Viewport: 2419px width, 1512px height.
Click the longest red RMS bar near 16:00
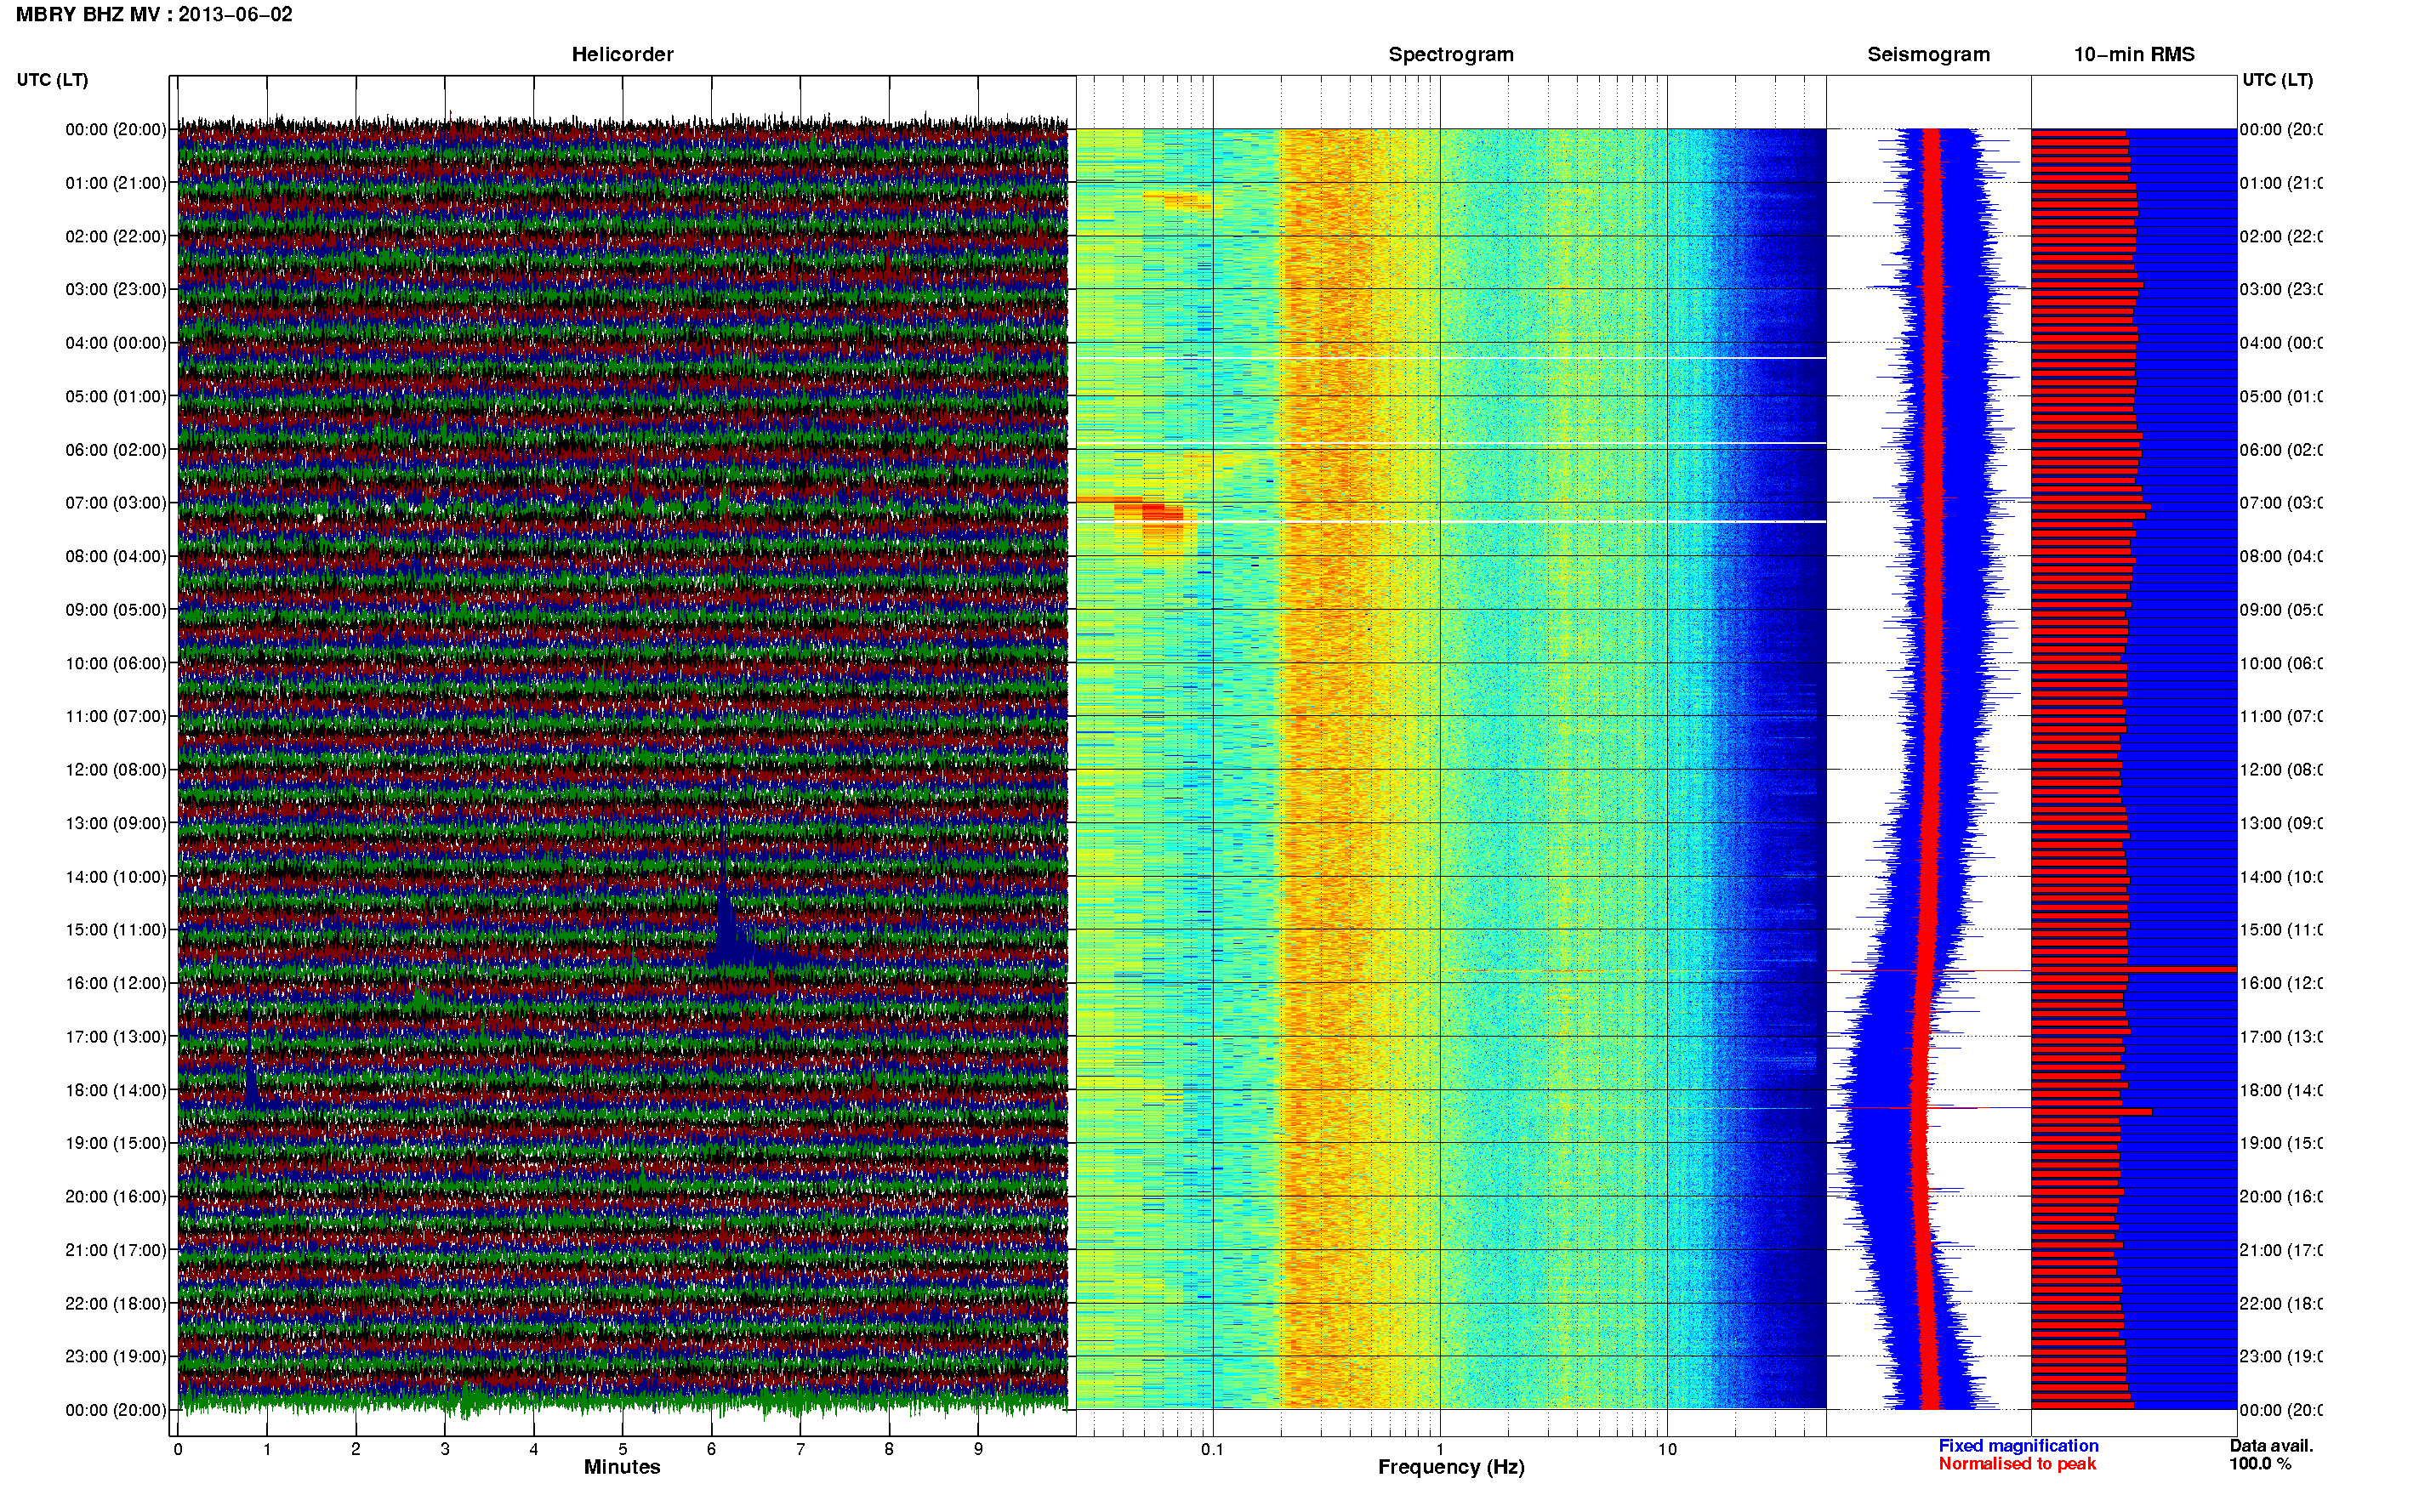coord(2133,969)
